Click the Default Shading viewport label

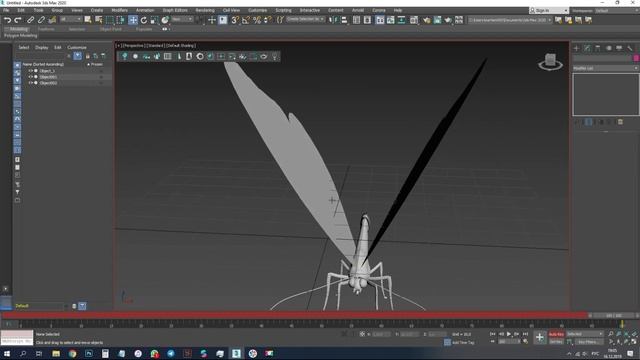tap(181, 46)
